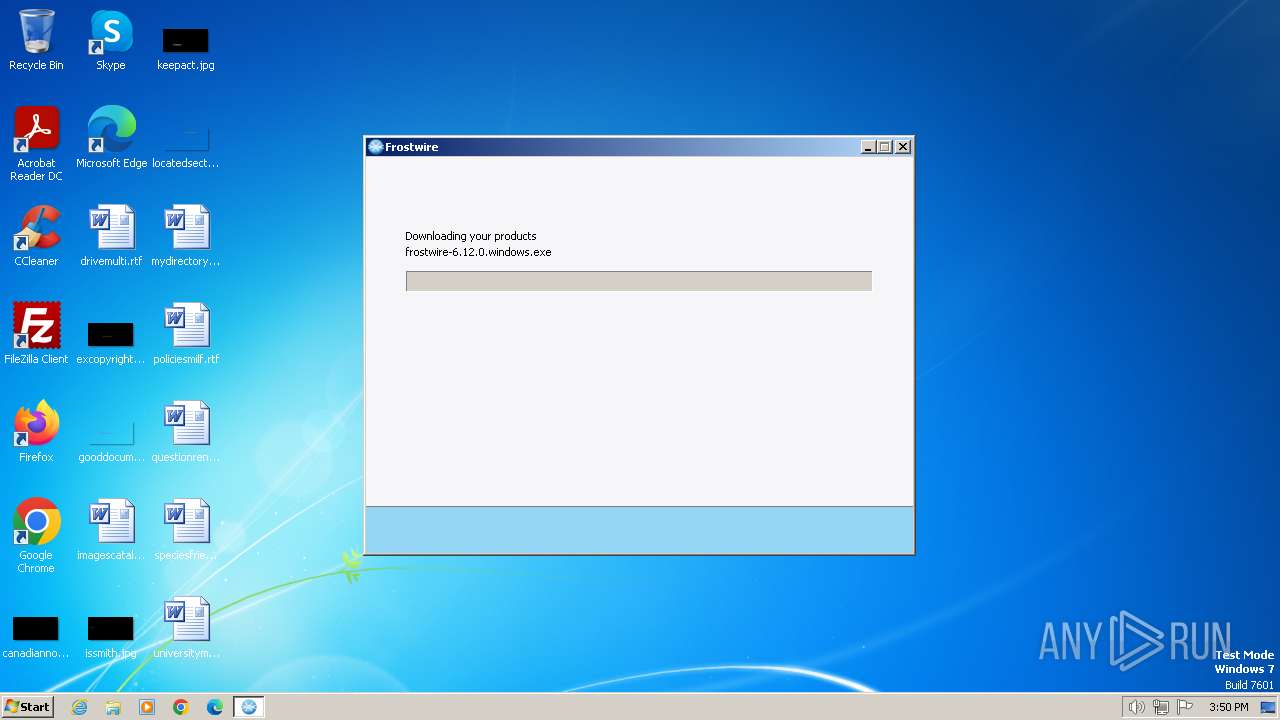1280x720 pixels.
Task: Select the issmith.jpg desktop file
Action: pos(111,636)
